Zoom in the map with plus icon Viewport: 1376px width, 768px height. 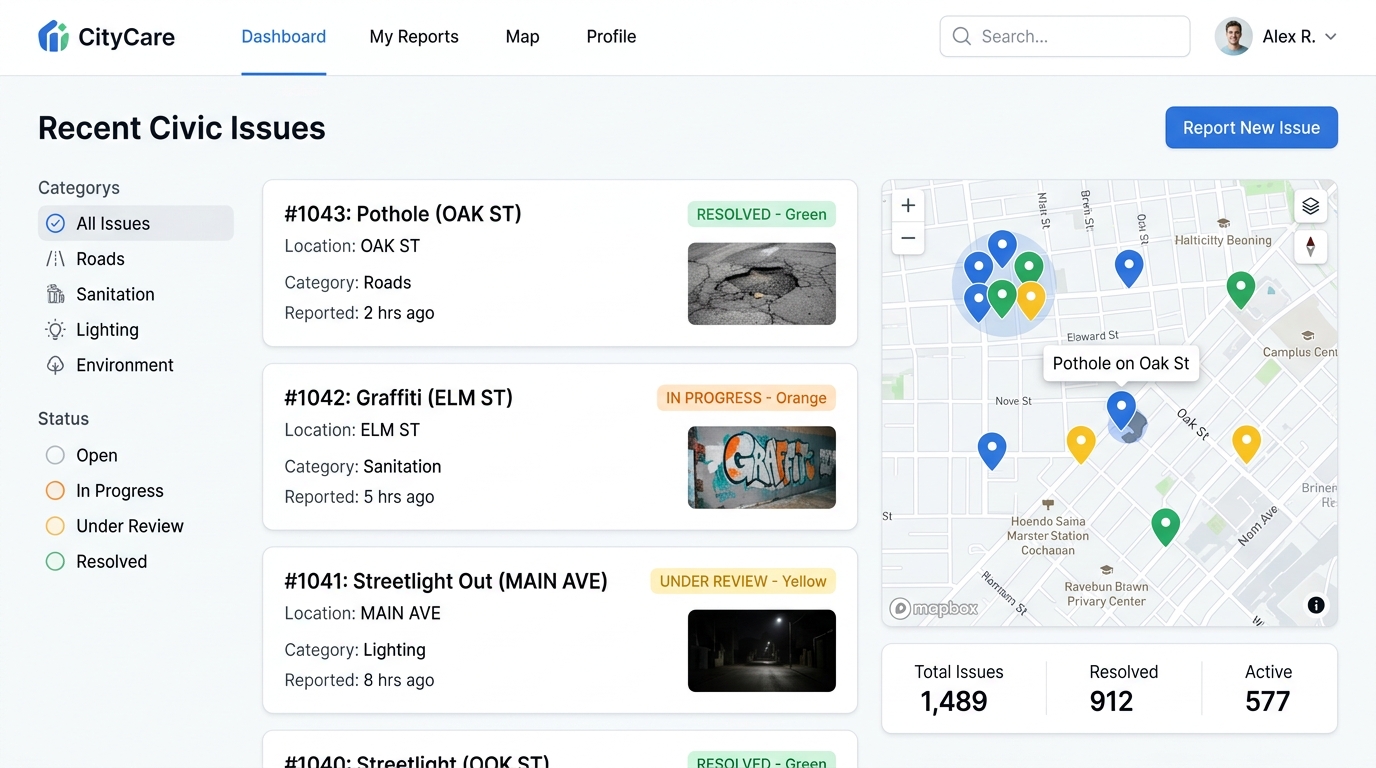pos(908,206)
